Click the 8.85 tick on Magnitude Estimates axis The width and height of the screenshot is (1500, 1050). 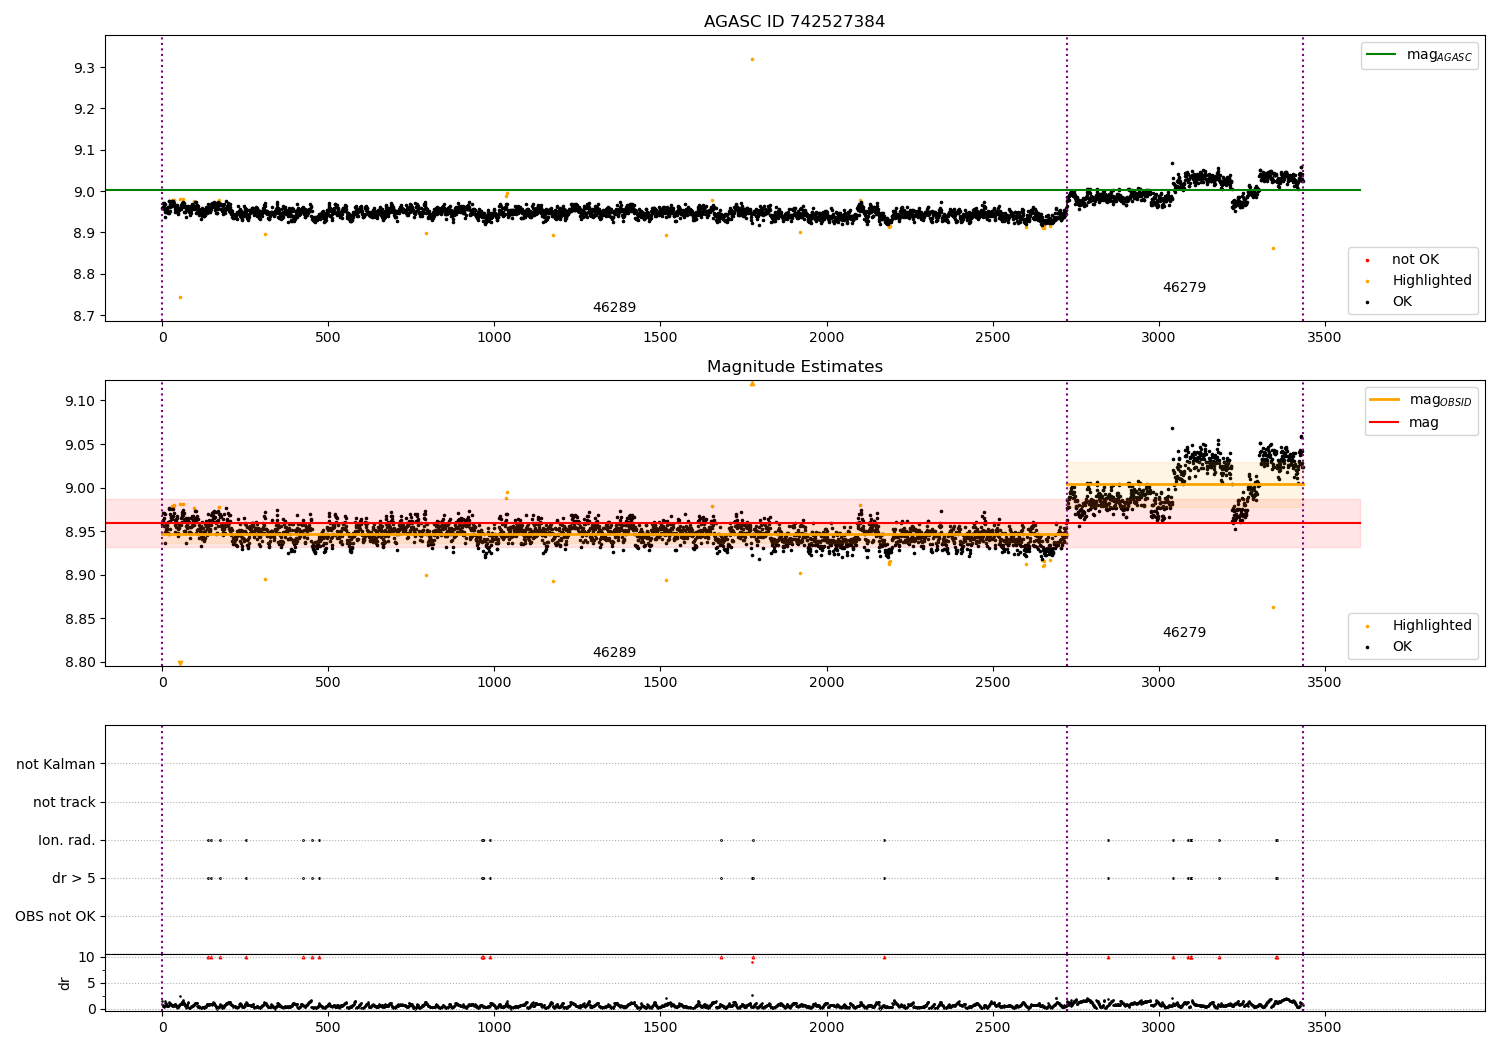click(x=81, y=619)
